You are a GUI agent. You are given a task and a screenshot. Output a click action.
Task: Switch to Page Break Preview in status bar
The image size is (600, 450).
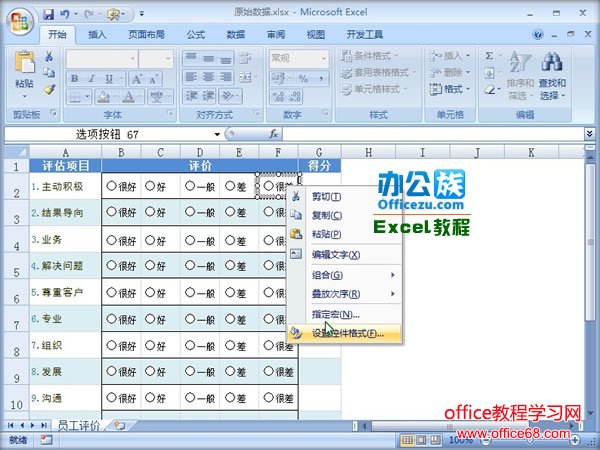tap(435, 440)
